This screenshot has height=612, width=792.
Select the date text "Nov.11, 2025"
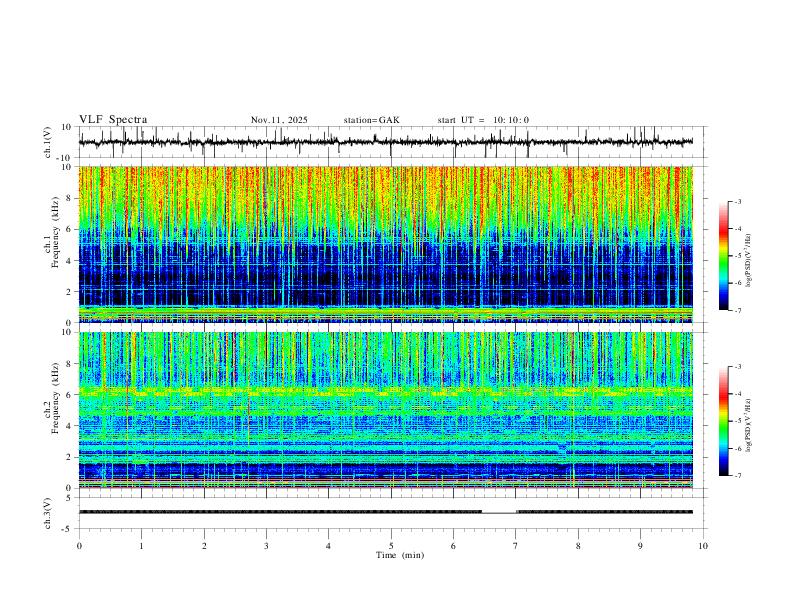279,120
